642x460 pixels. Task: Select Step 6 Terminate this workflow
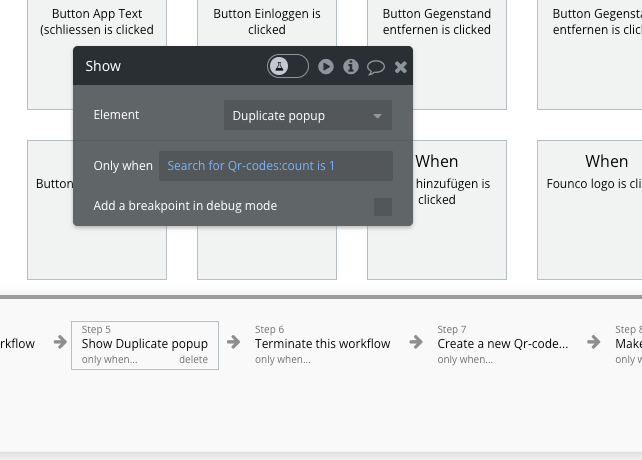(322, 343)
